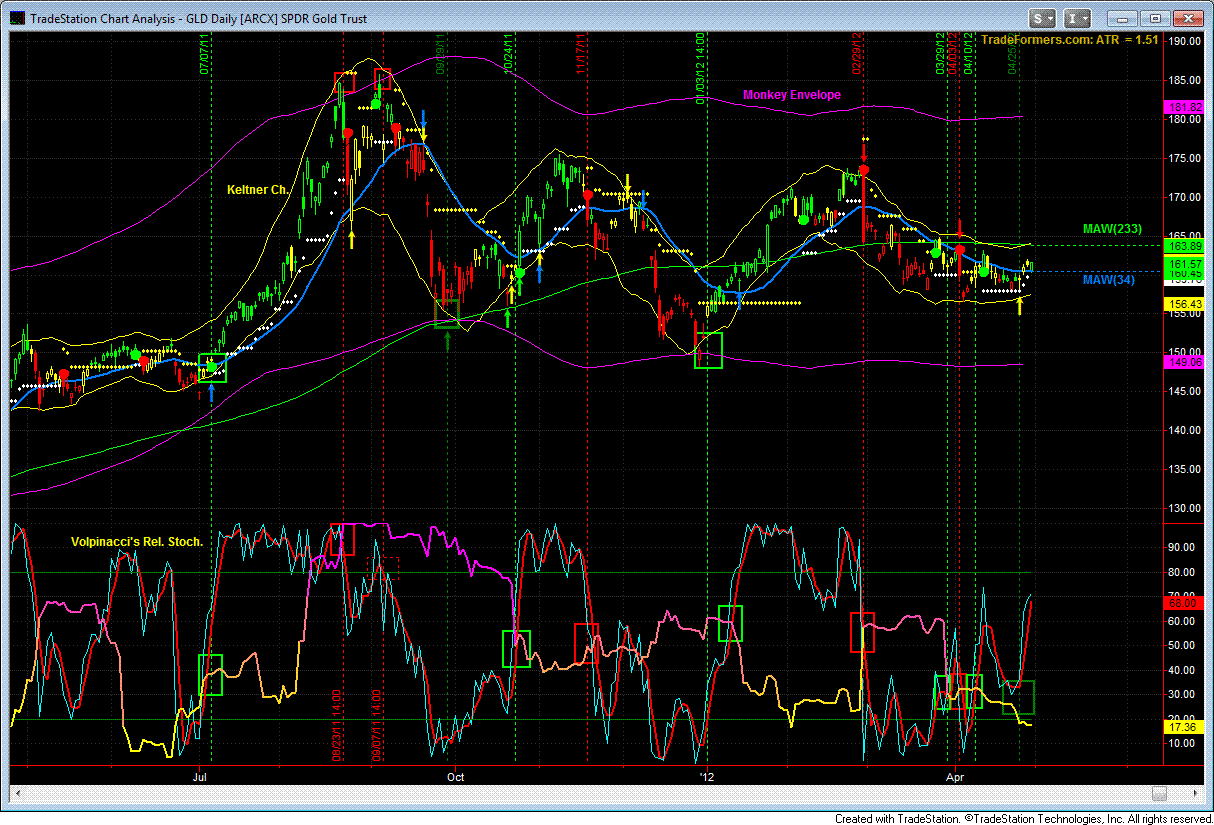This screenshot has height=825, width=1214.
Task: Click the 07/07/11 vertical date marker
Action: pos(205,55)
